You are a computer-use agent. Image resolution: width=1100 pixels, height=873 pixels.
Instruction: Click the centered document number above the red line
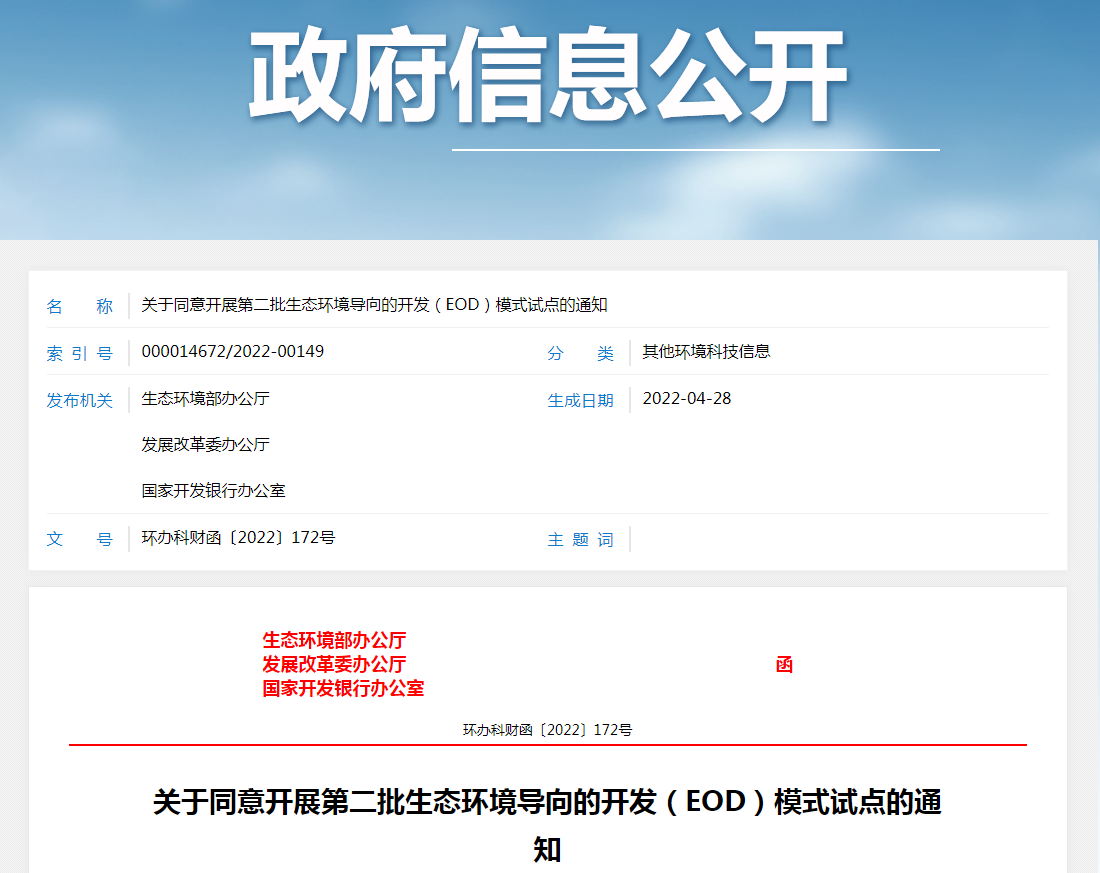(547, 730)
